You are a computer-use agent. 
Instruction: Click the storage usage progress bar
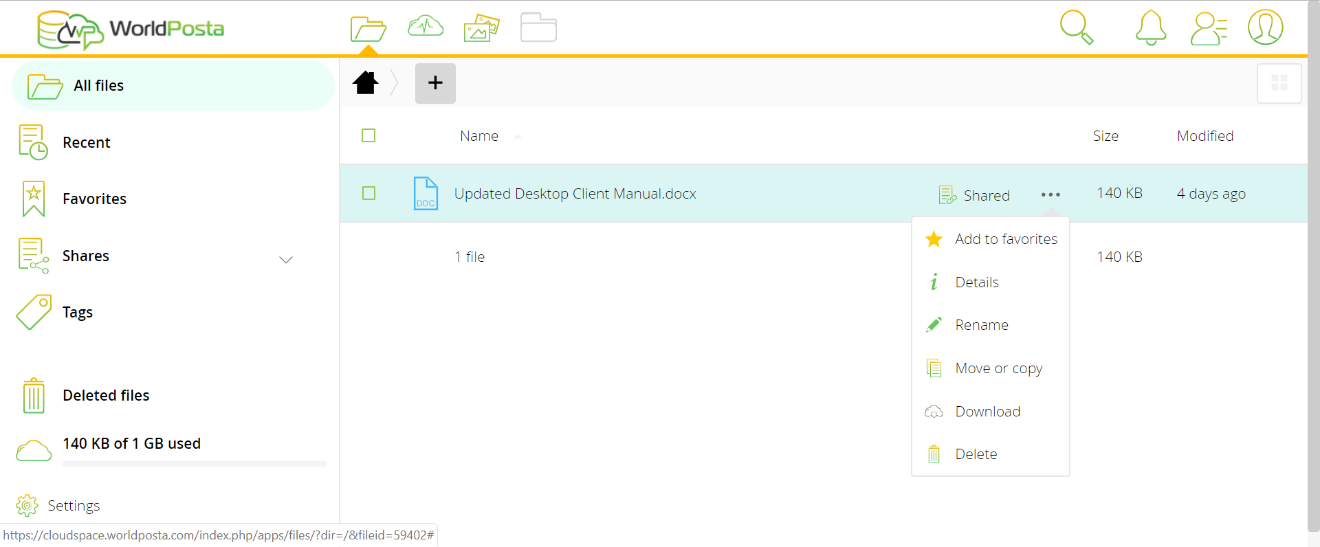(194, 464)
